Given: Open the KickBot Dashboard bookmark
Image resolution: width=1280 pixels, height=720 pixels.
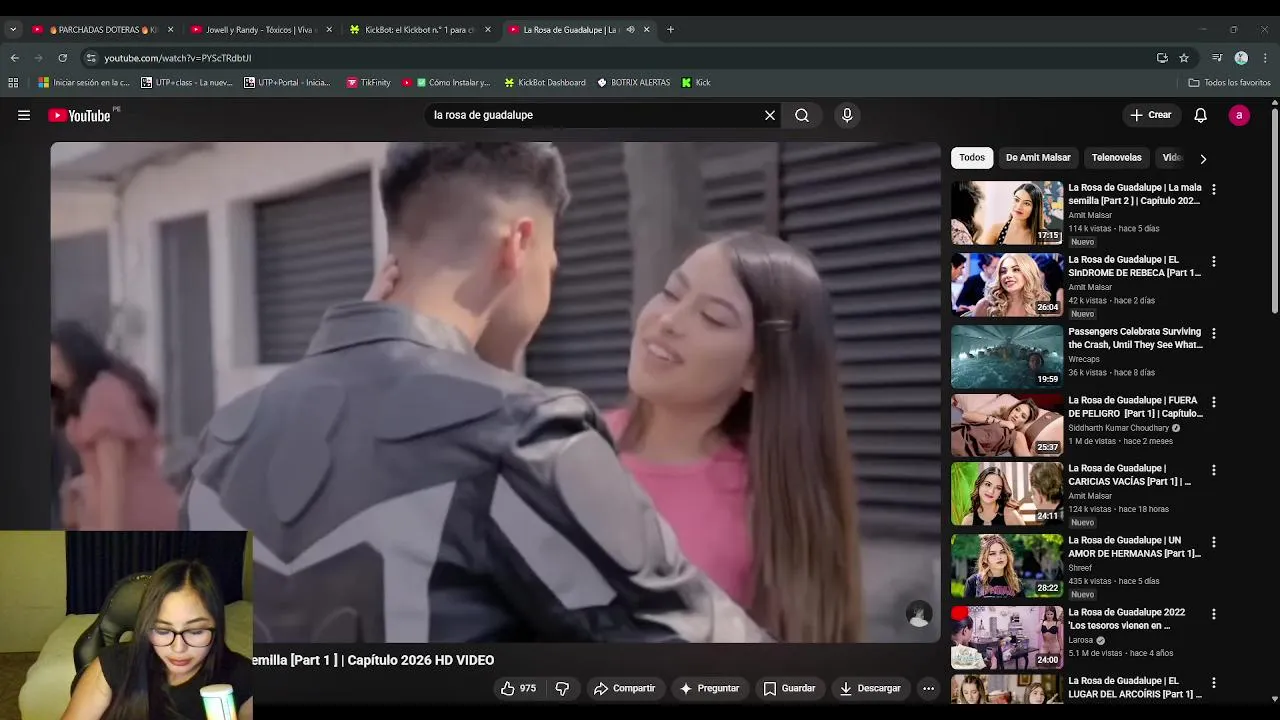Looking at the screenshot, I should [545, 83].
